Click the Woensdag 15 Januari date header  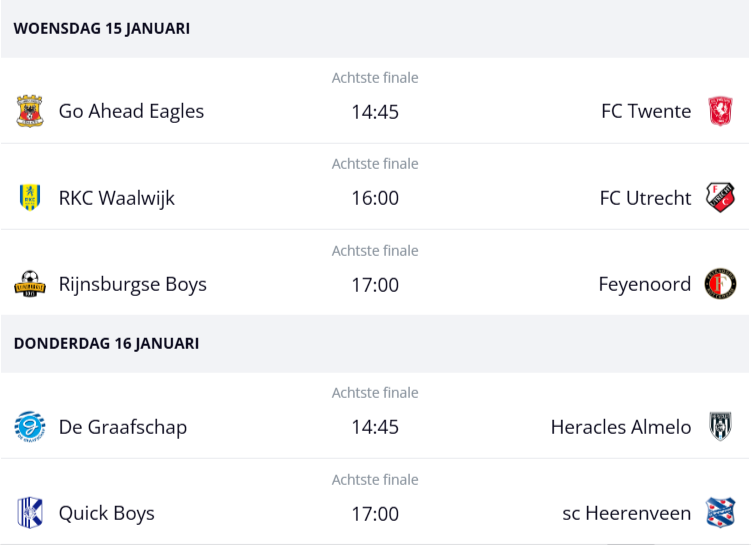[x=102, y=28]
